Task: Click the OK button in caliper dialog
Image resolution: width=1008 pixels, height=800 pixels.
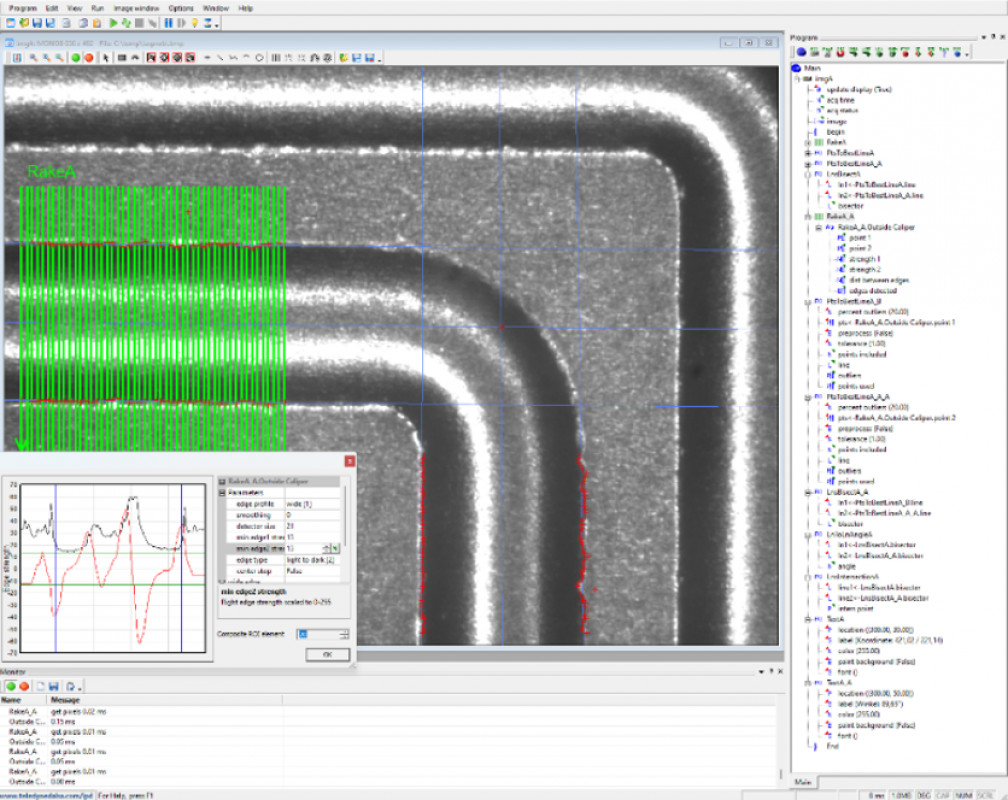Action: [327, 654]
